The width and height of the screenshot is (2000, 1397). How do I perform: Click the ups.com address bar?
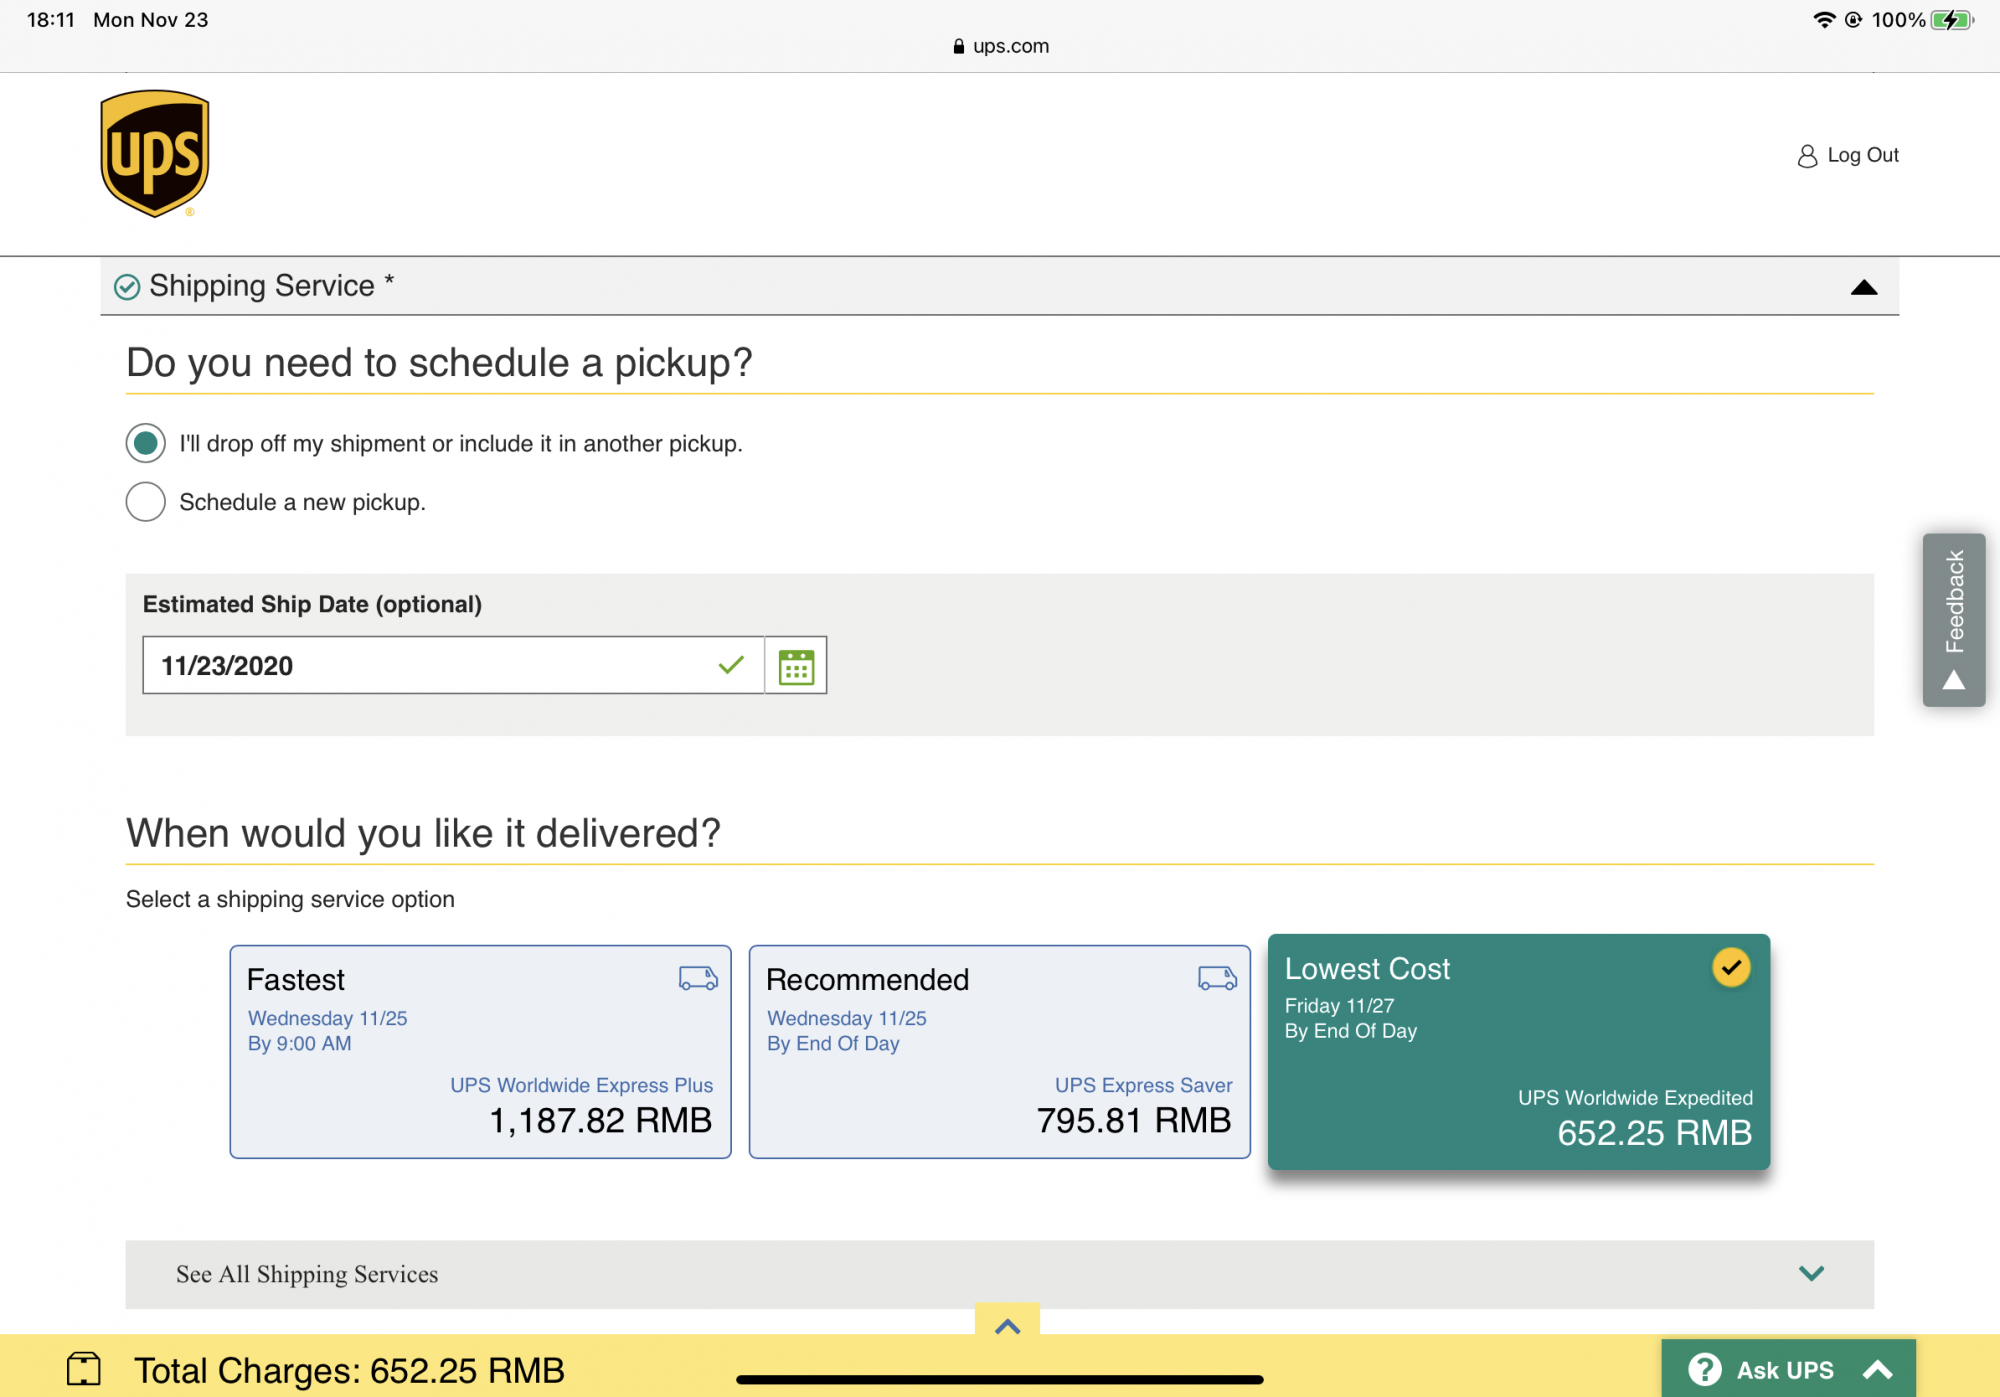[x=1000, y=46]
